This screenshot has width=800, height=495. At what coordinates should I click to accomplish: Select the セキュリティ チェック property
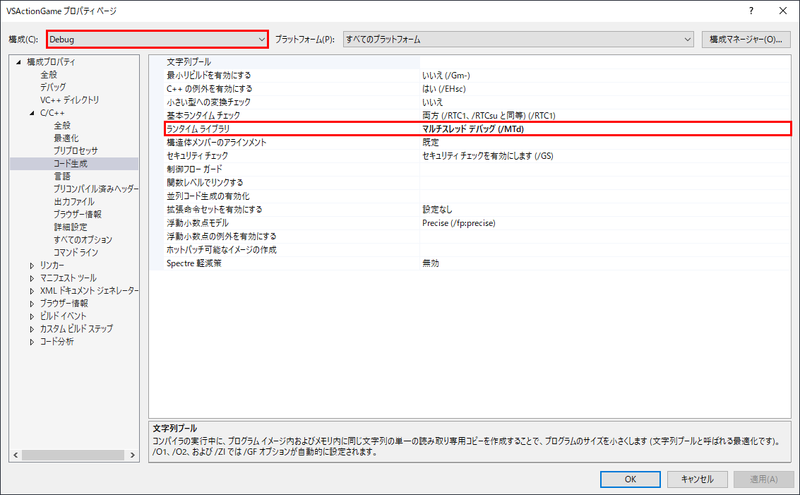click(197, 156)
